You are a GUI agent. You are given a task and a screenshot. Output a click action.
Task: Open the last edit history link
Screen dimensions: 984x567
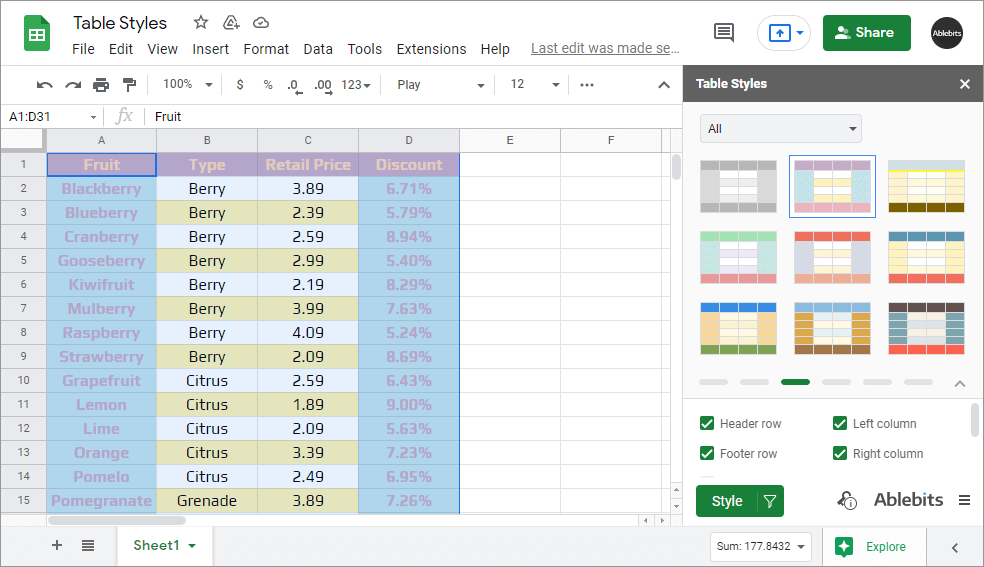tap(605, 48)
